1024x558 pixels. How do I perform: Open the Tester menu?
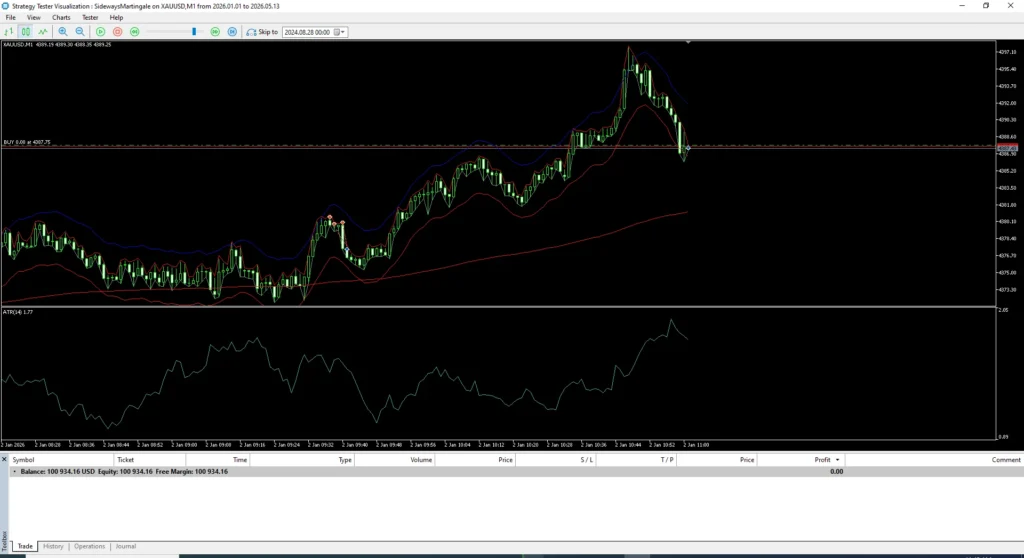90,18
